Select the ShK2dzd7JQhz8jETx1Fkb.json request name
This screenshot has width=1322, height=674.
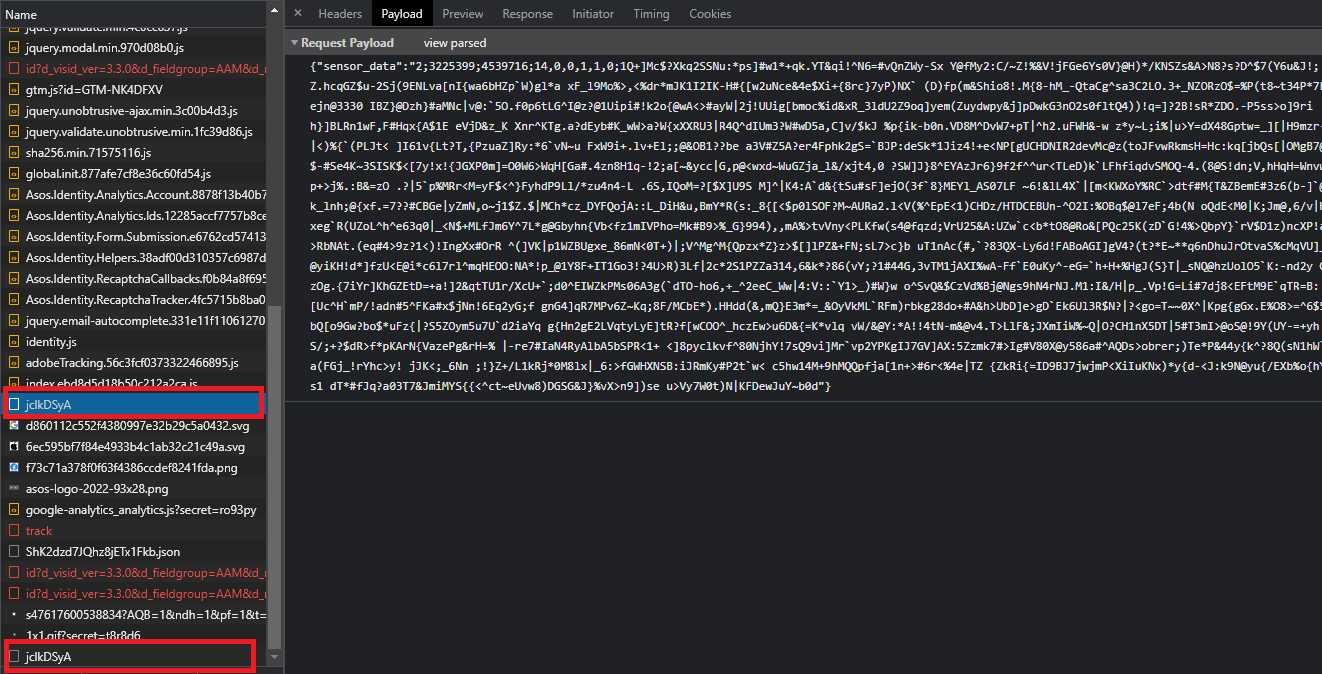point(103,552)
